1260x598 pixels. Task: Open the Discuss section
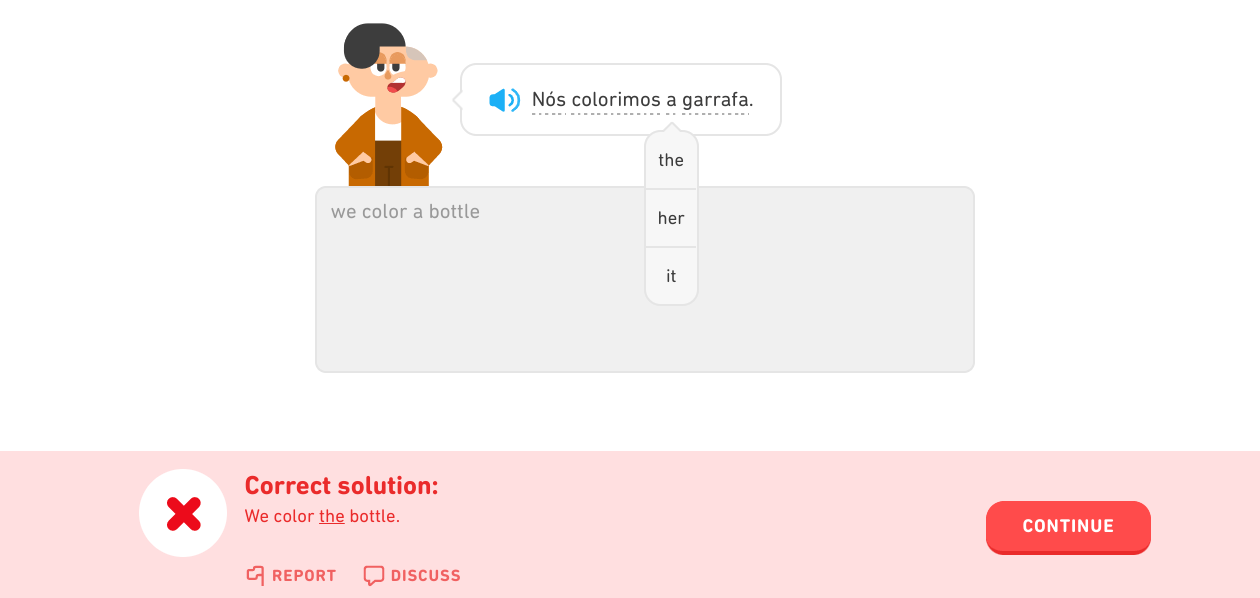pos(411,575)
